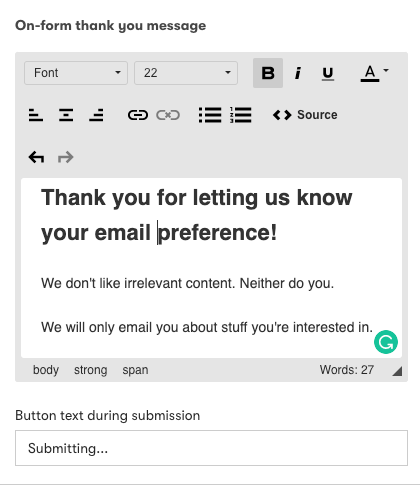The height and width of the screenshot is (489, 420).
Task: Undo the last edit
Action: point(36,157)
